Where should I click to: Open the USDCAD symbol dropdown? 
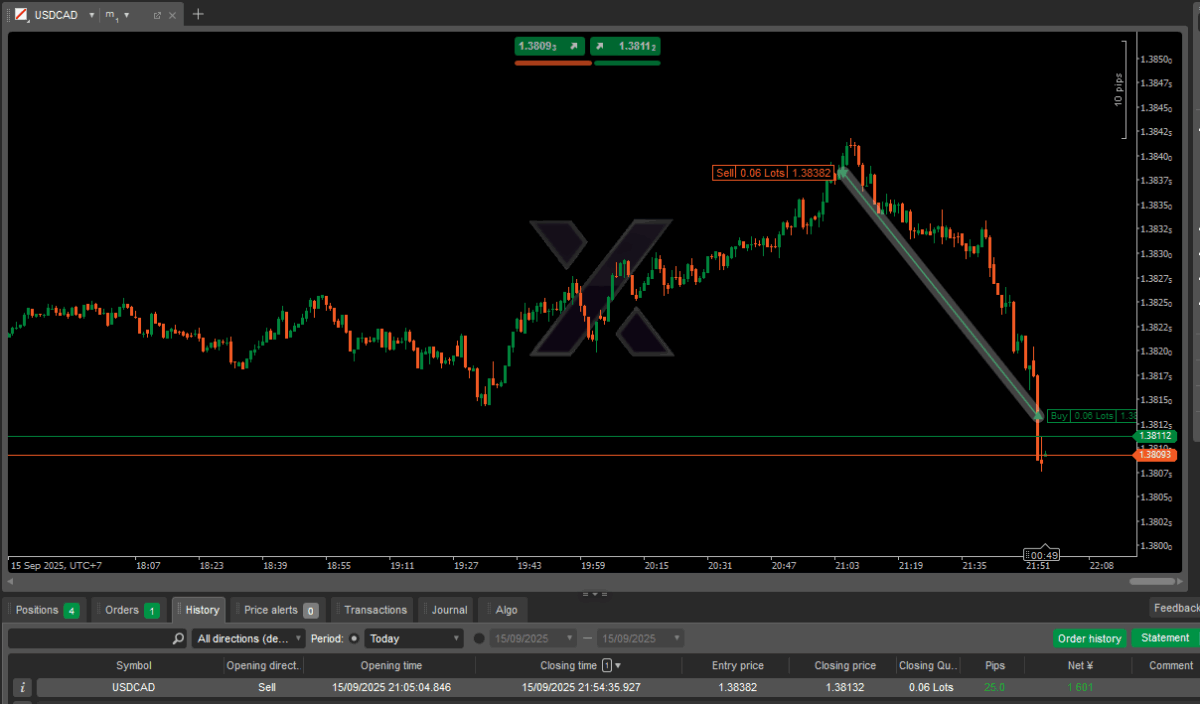[92, 15]
